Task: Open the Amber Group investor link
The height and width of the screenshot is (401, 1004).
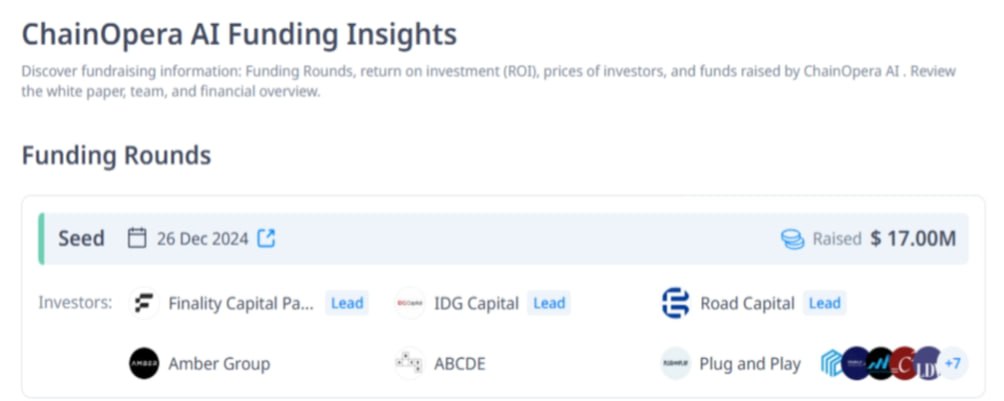Action: (x=219, y=364)
